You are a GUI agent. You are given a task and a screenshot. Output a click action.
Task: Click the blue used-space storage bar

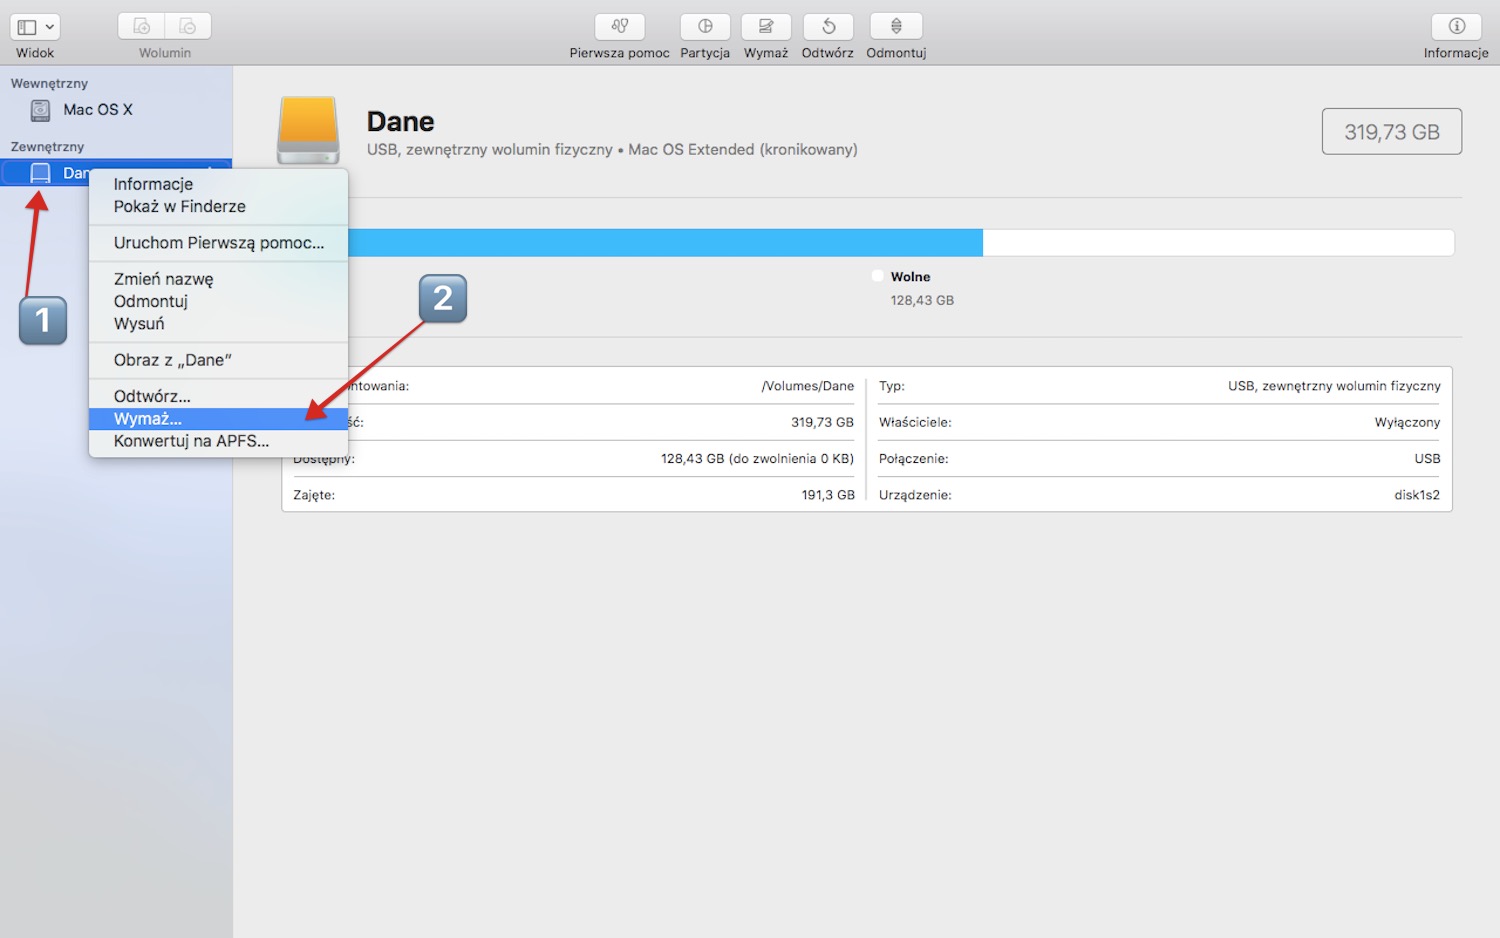[665, 243]
